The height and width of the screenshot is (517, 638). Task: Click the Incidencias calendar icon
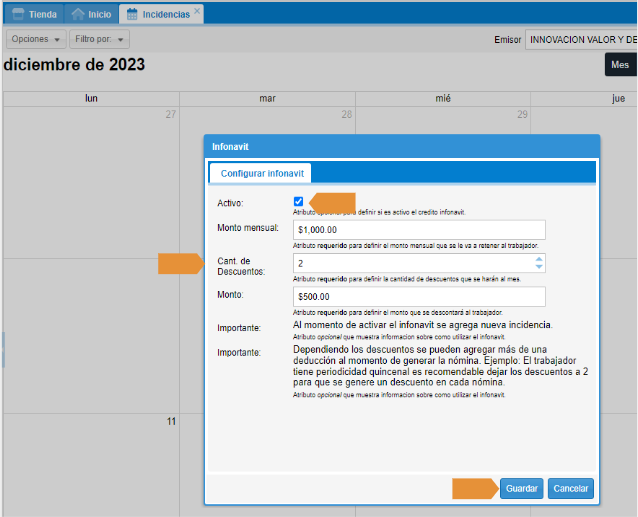click(132, 14)
